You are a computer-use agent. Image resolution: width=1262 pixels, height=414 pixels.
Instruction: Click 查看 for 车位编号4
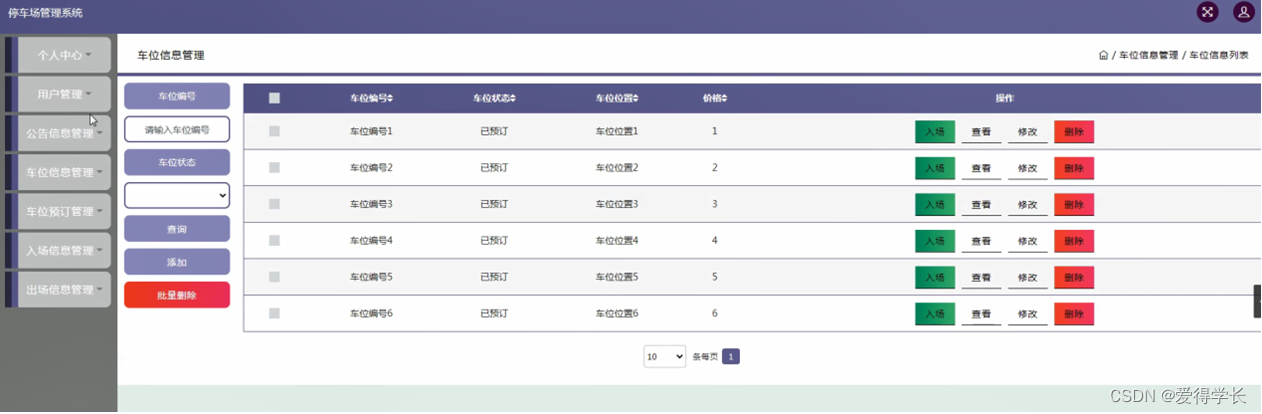981,241
